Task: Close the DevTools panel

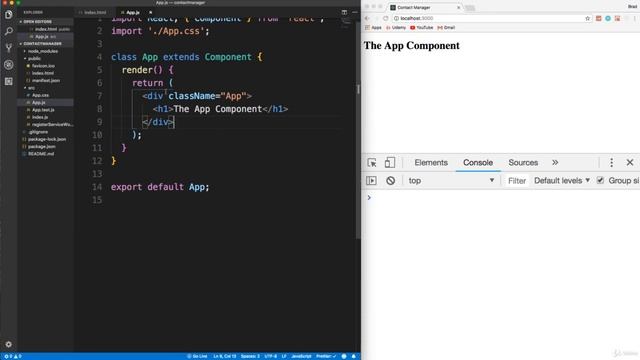Action: tap(630, 162)
